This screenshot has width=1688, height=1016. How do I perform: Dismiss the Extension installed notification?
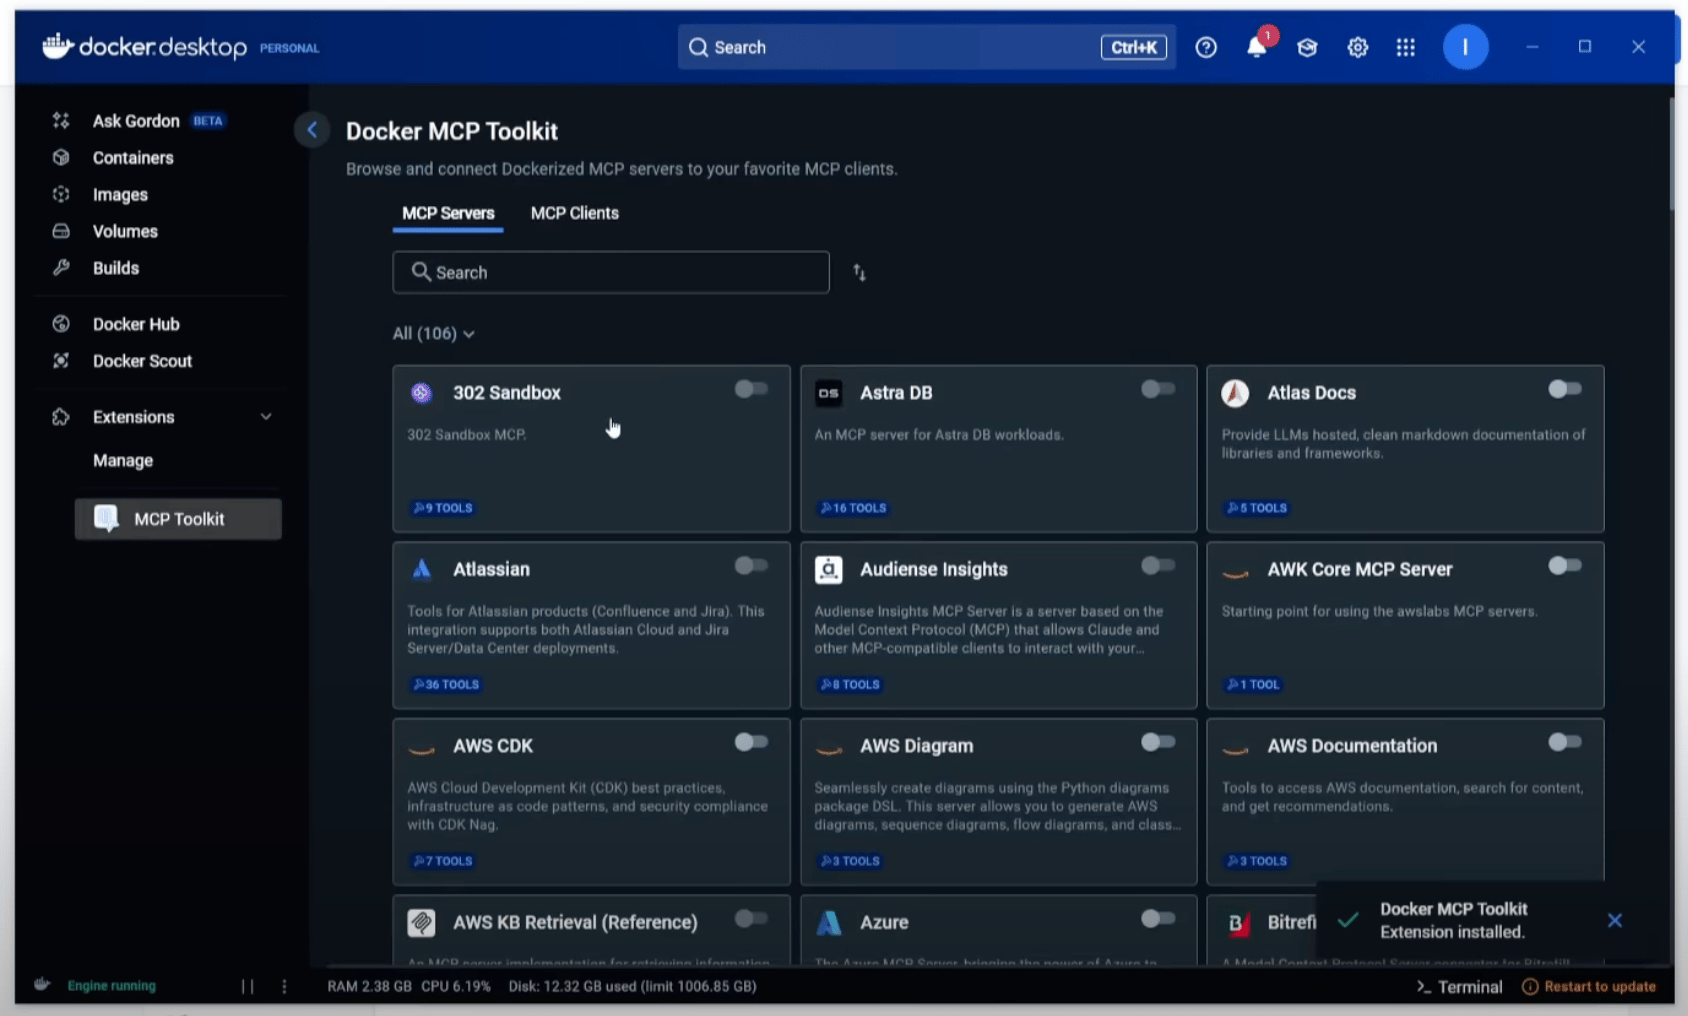[1615, 920]
